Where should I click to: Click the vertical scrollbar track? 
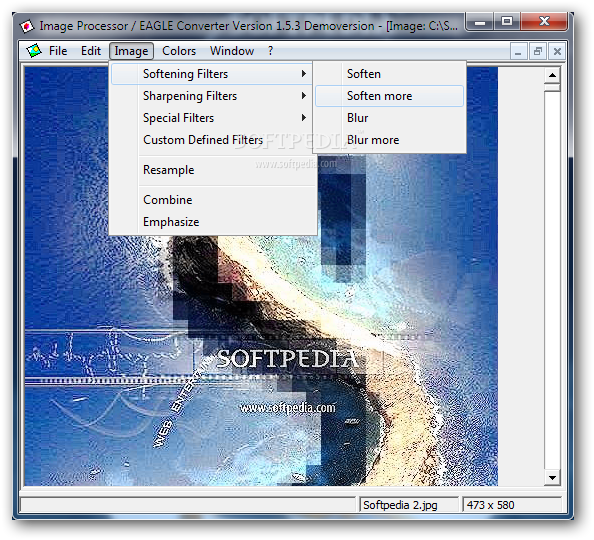point(552,280)
